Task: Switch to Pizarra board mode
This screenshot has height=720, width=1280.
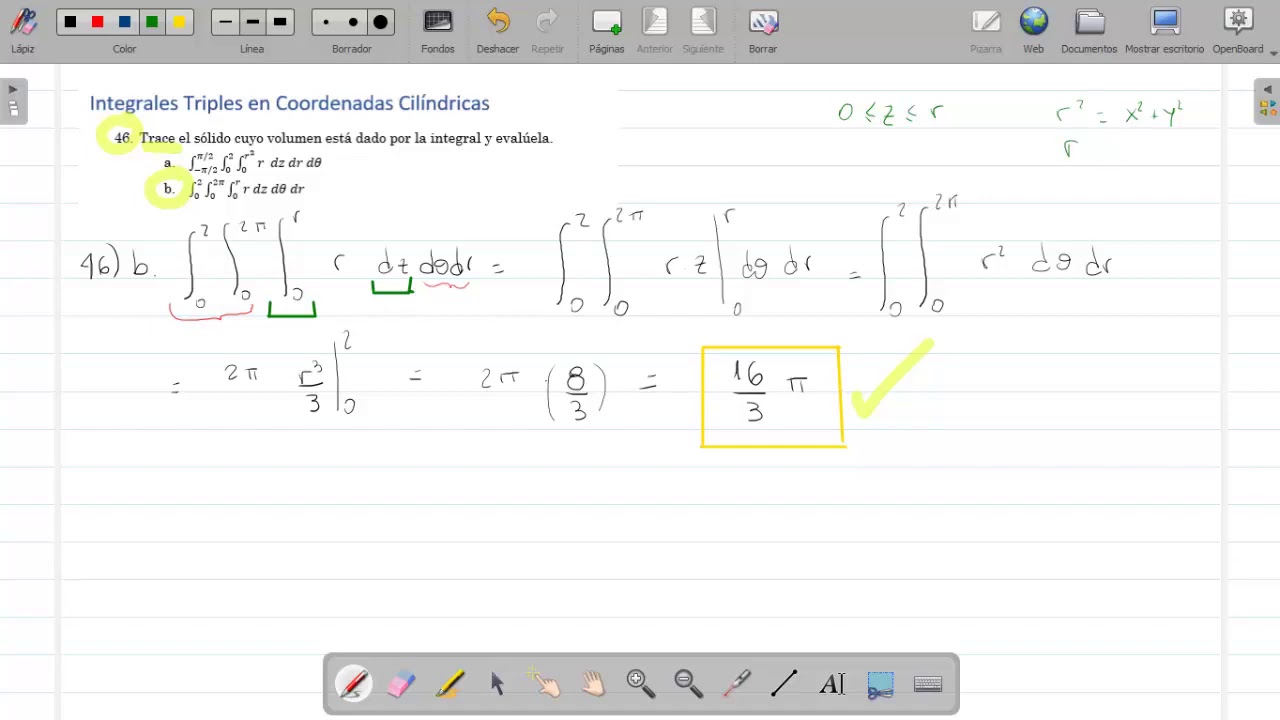Action: tap(986, 30)
